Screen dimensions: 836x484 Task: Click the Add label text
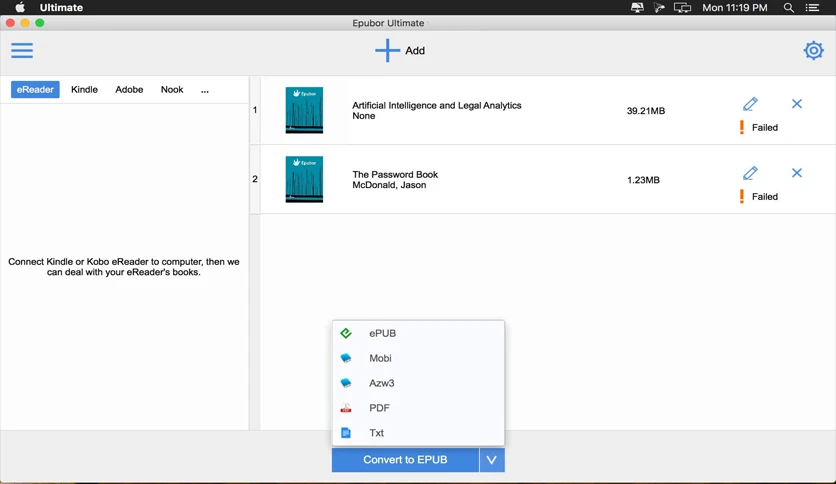click(x=415, y=51)
